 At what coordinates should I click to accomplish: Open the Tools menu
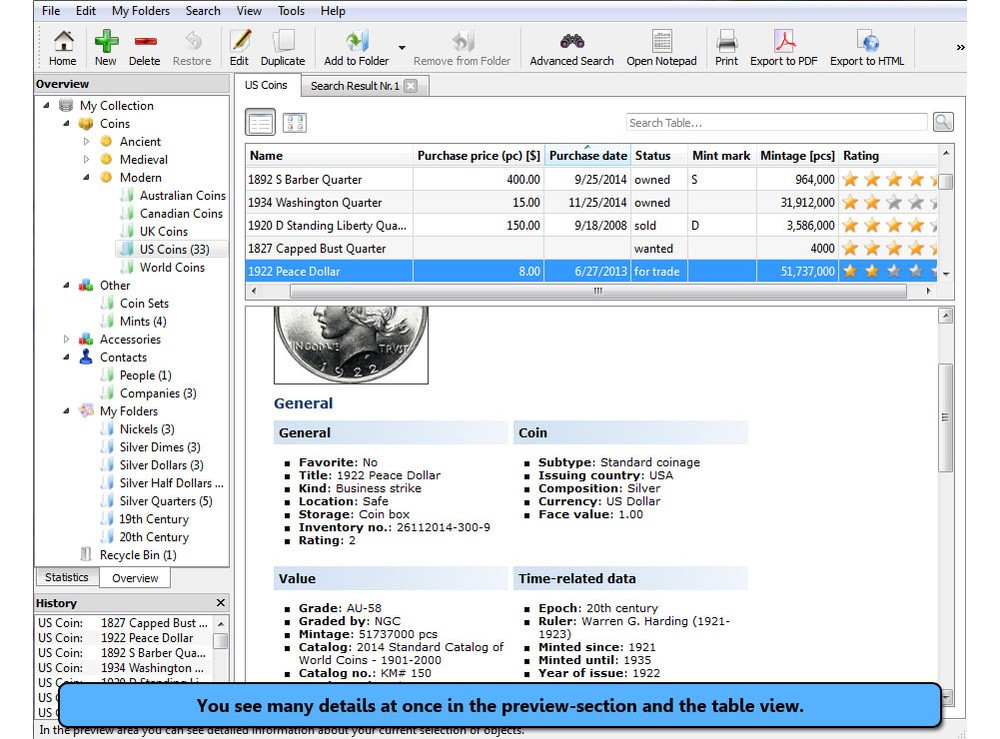click(x=290, y=11)
